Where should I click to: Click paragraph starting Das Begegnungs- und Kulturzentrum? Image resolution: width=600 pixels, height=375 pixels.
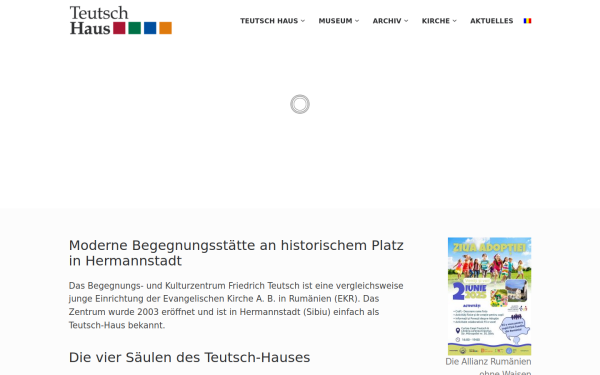[236, 305]
